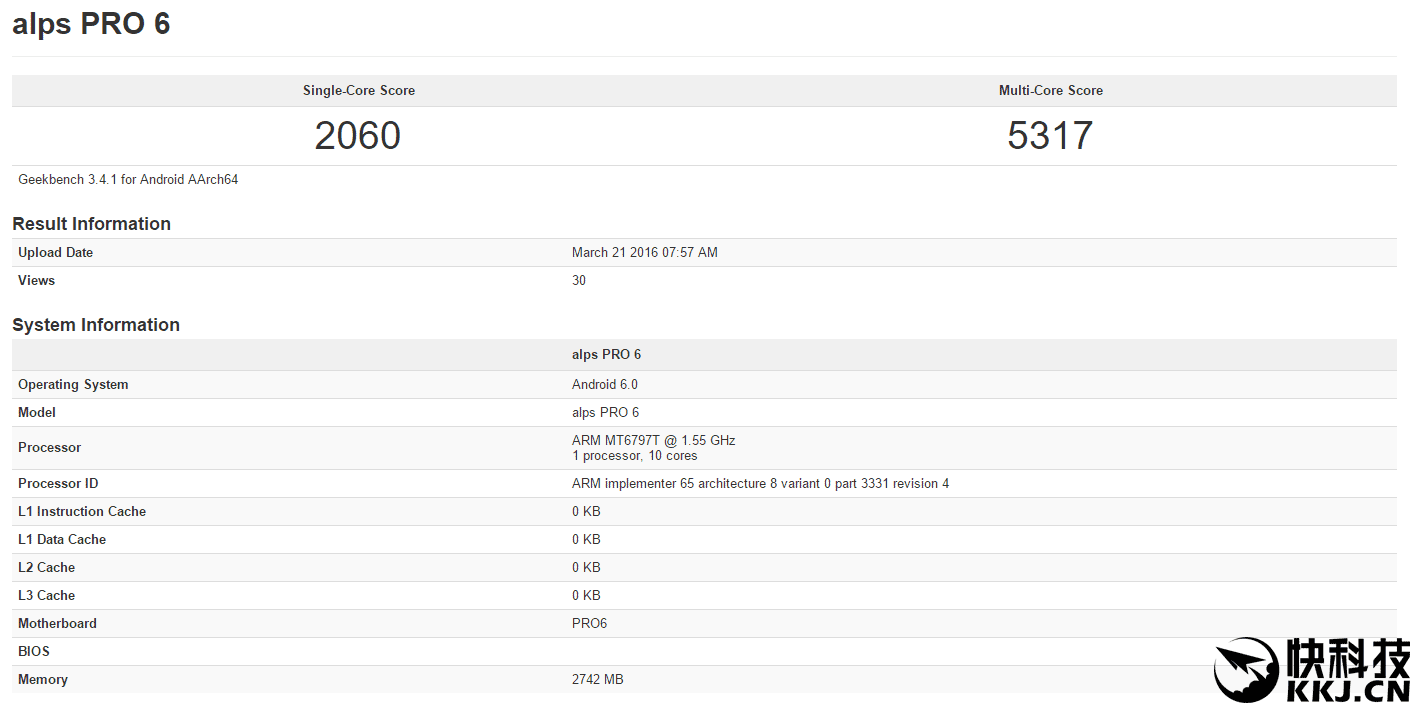
Task: Click the Views row label
Action: [36, 281]
